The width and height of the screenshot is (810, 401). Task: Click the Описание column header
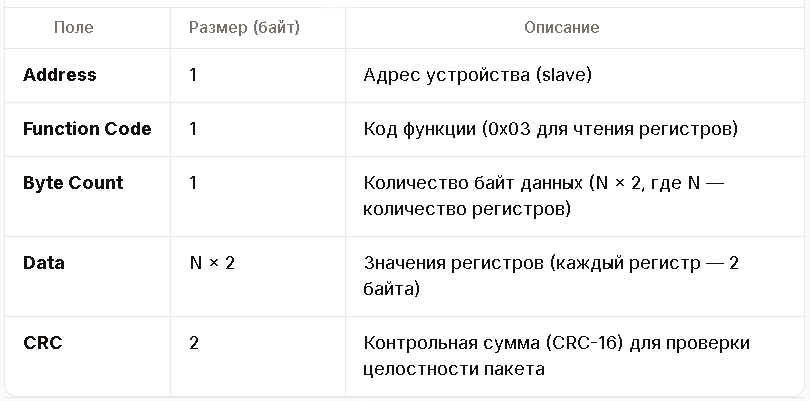pyautogui.click(x=562, y=27)
